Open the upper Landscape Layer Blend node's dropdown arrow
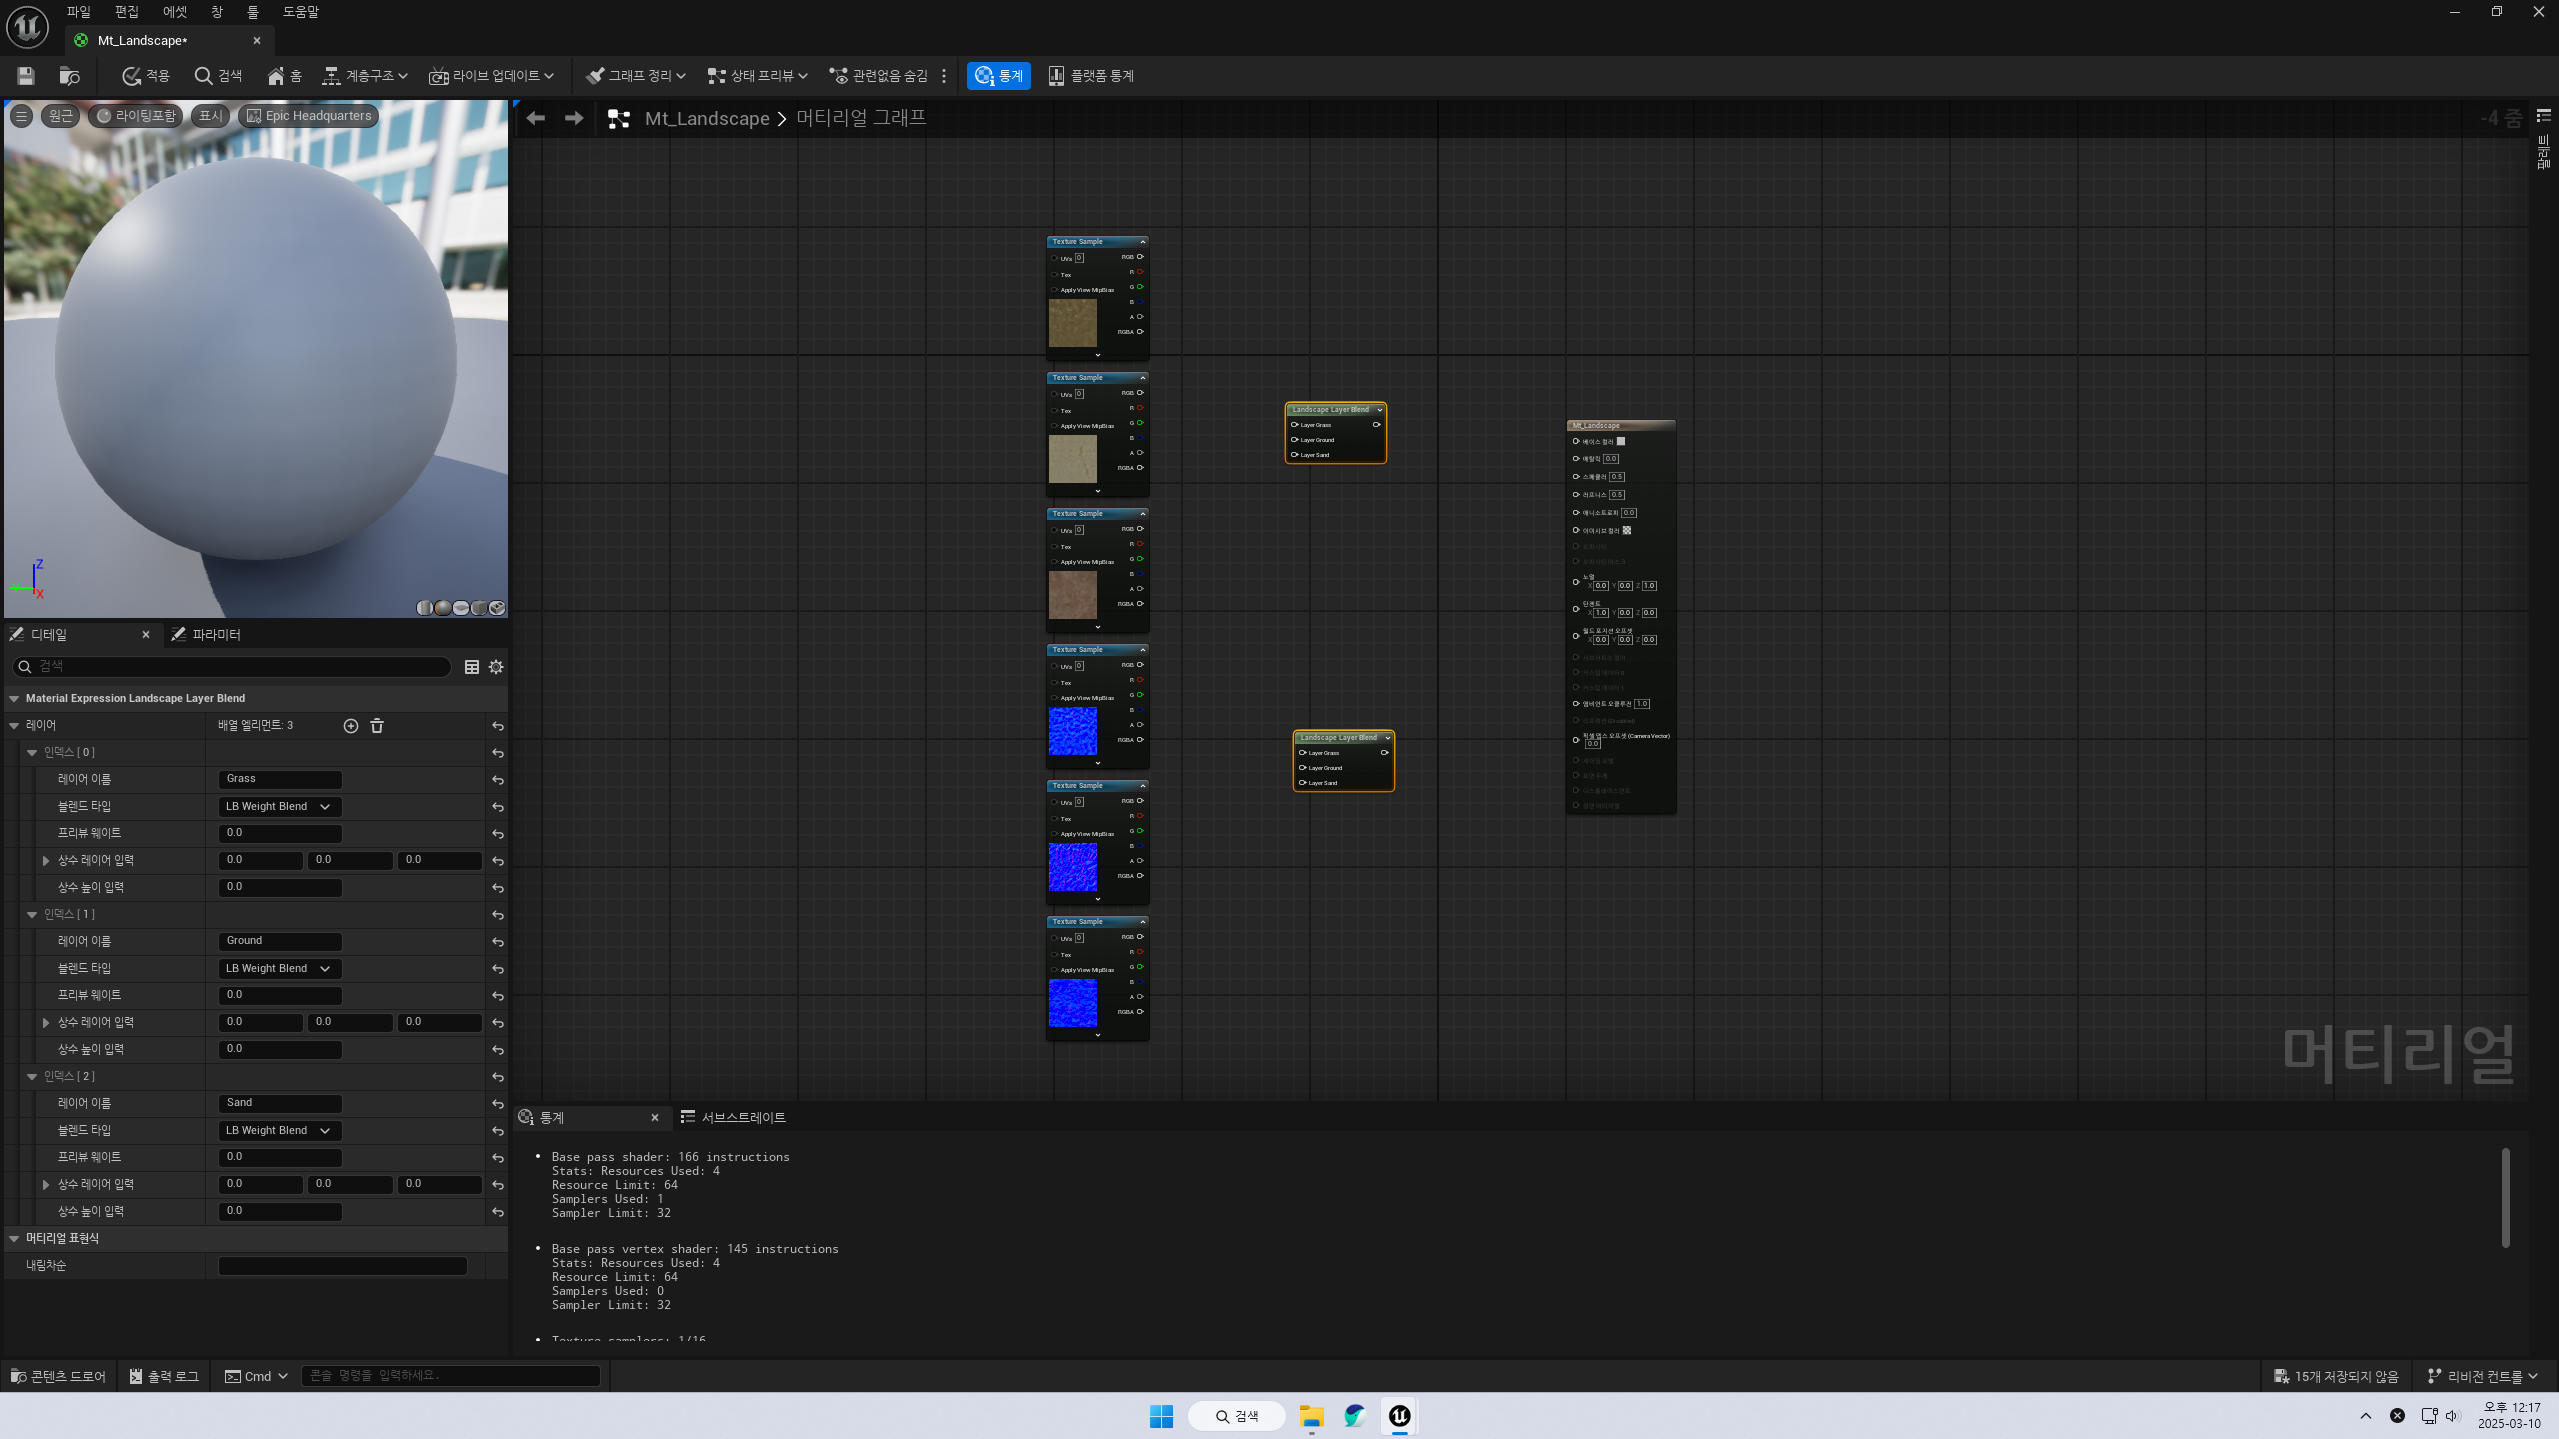 pyautogui.click(x=1380, y=410)
